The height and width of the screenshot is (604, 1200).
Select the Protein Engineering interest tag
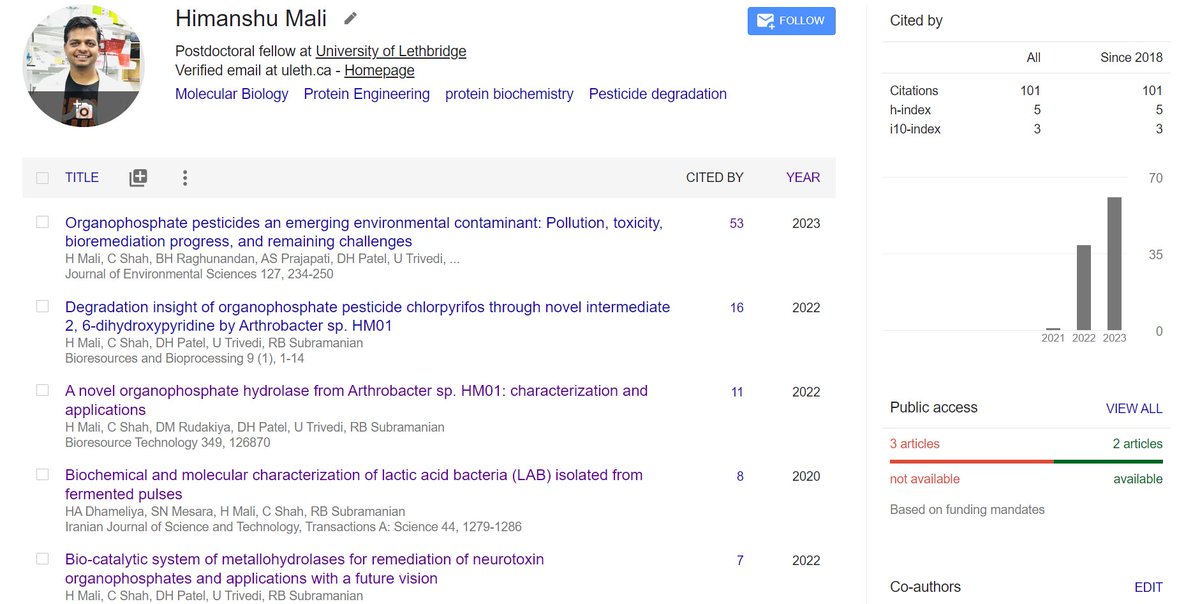[367, 94]
